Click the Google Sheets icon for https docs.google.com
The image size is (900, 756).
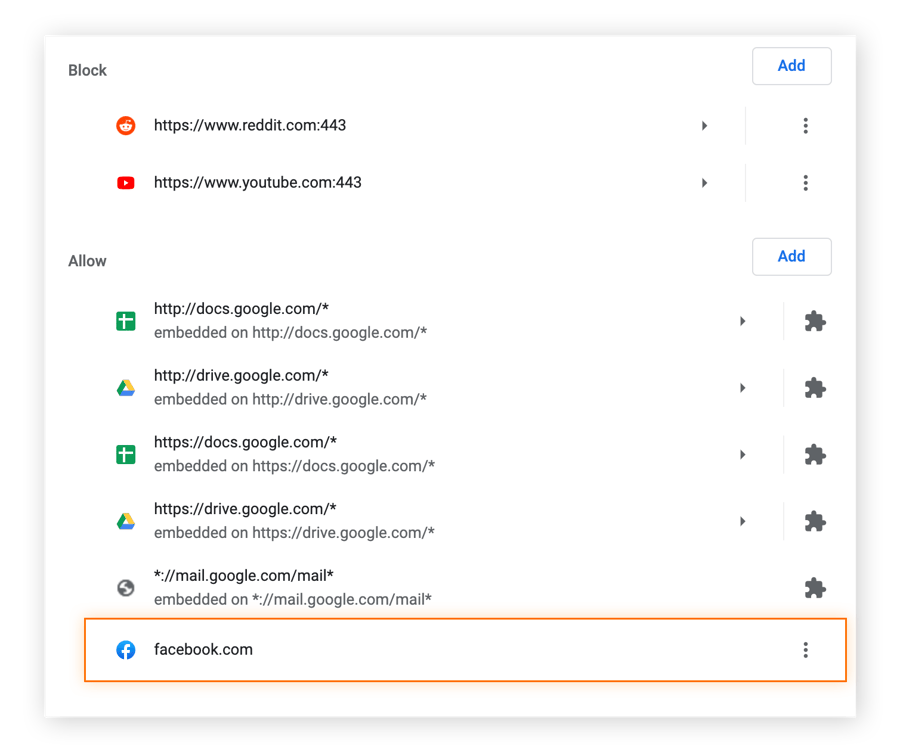pos(126,454)
